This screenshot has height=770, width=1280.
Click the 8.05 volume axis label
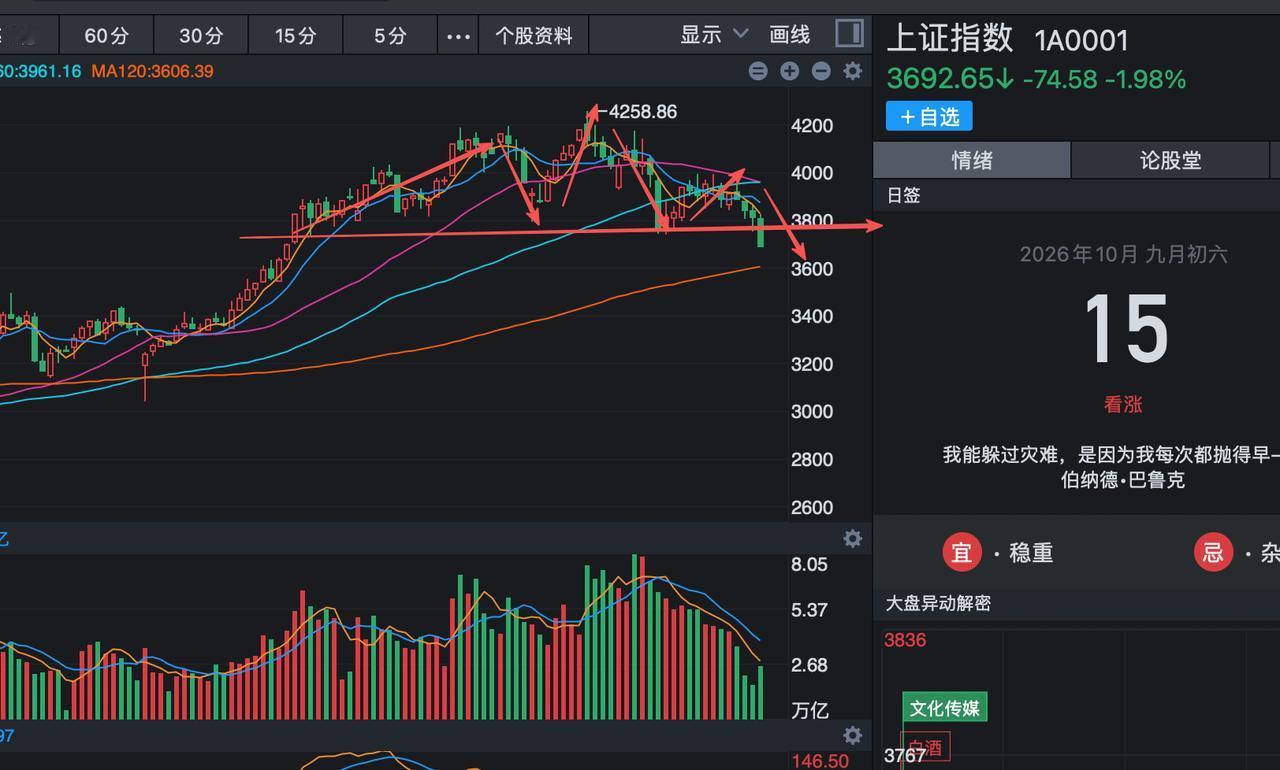pyautogui.click(x=809, y=564)
